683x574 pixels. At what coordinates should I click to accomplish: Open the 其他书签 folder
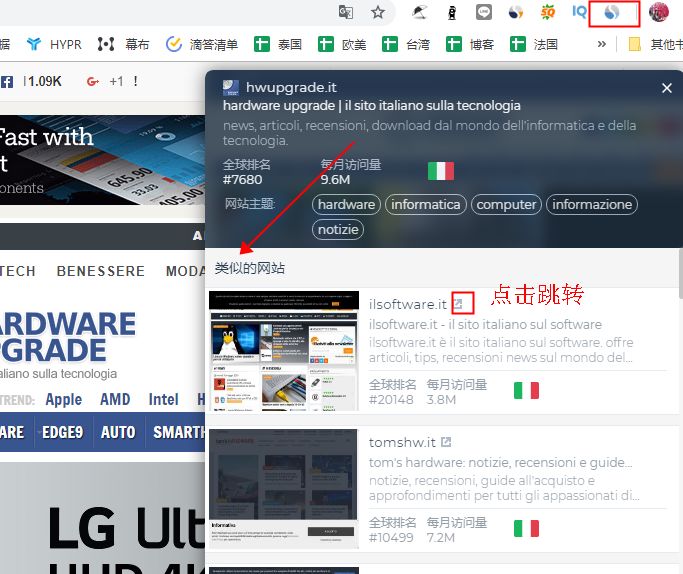[655, 44]
